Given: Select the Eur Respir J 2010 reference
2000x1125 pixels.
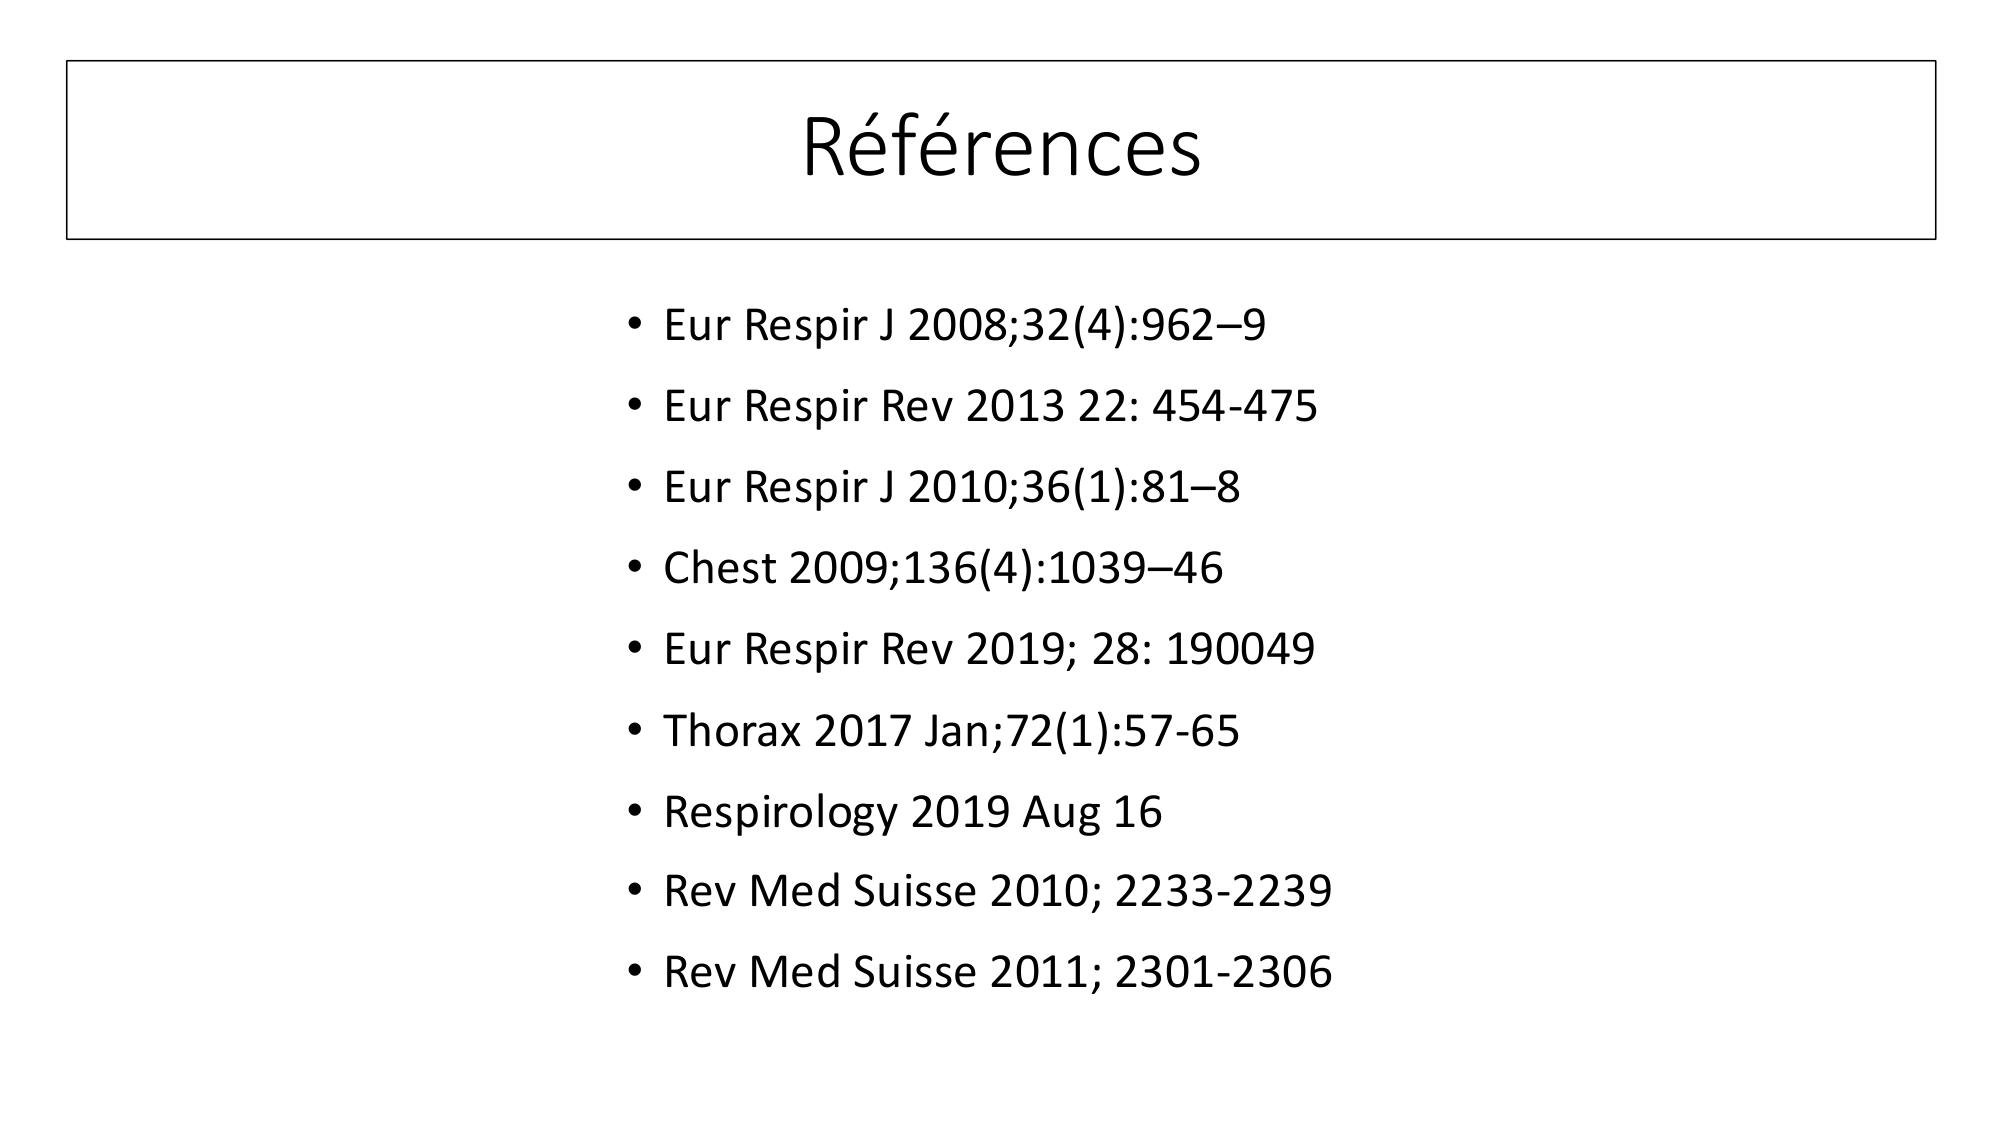Looking at the screenshot, I should (x=951, y=487).
